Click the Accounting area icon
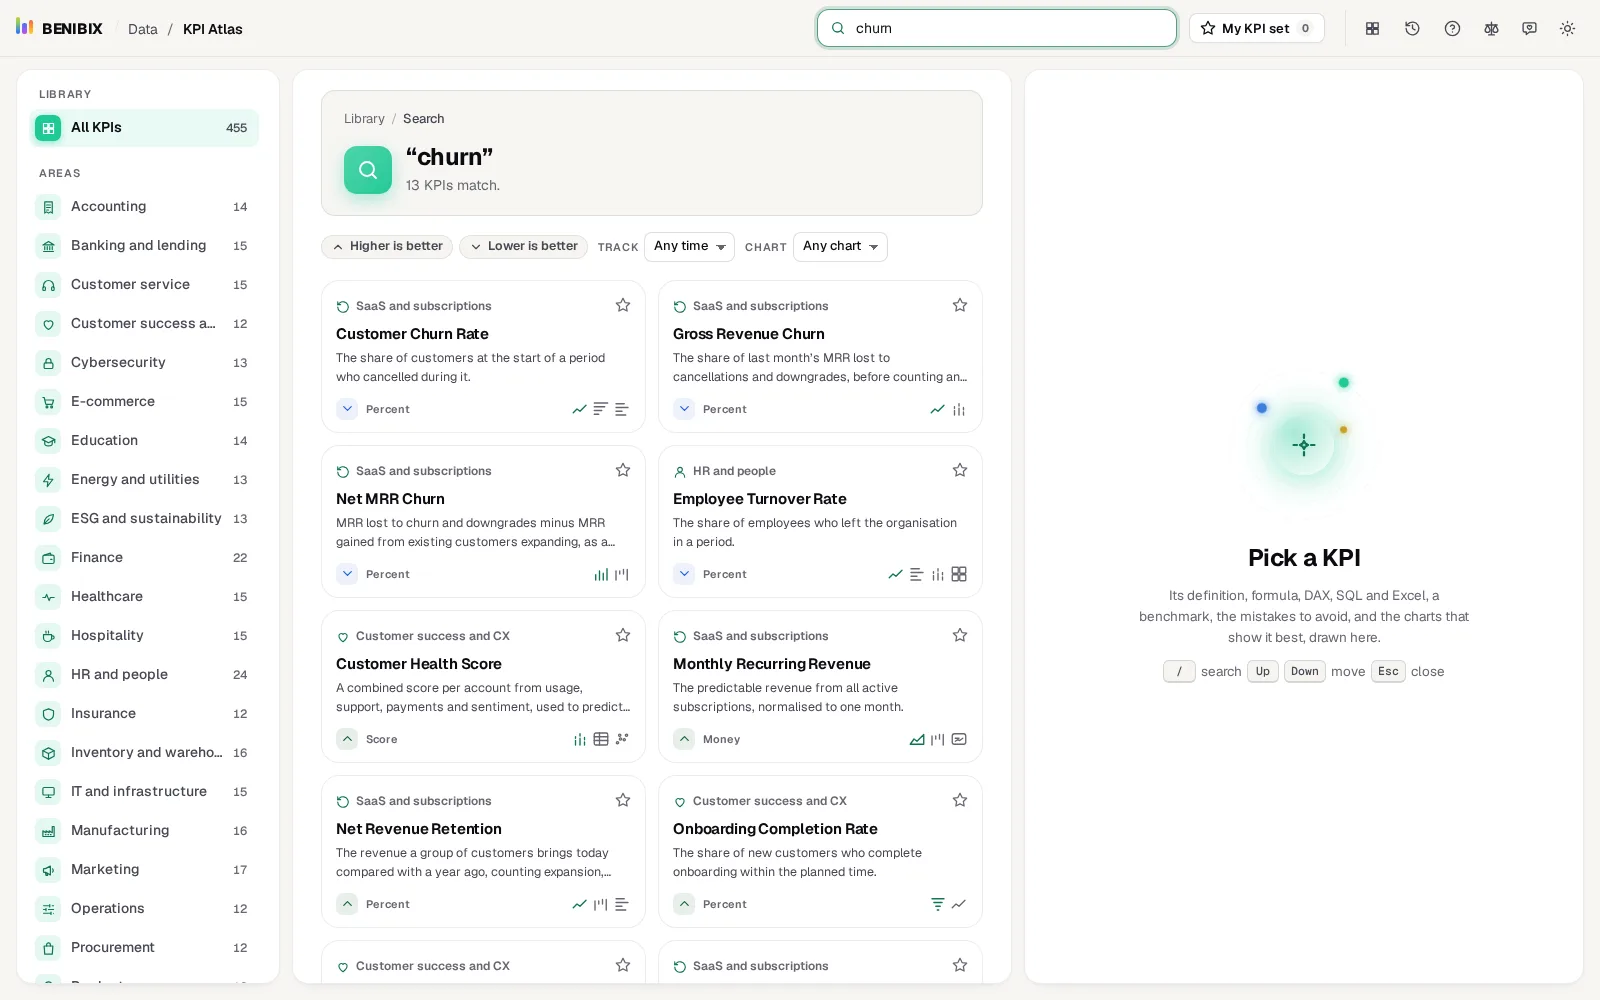 point(48,207)
